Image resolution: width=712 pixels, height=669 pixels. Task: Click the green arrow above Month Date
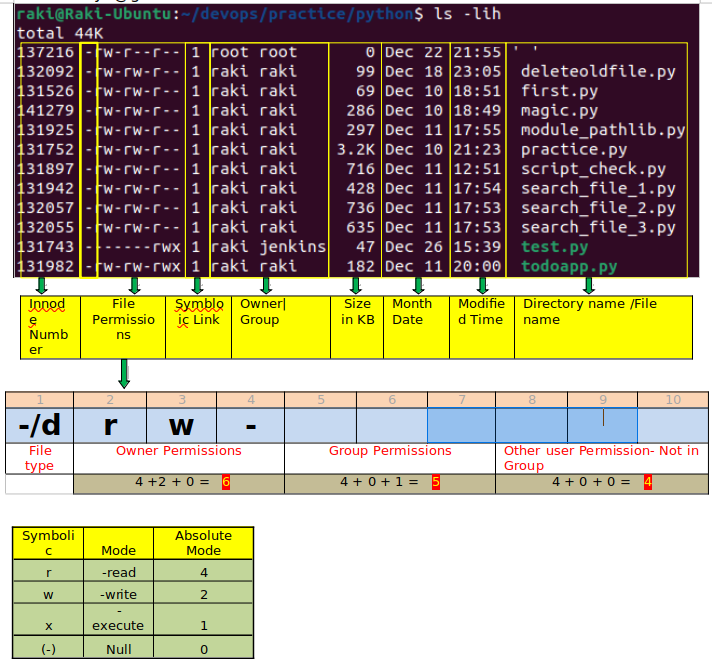(419, 286)
